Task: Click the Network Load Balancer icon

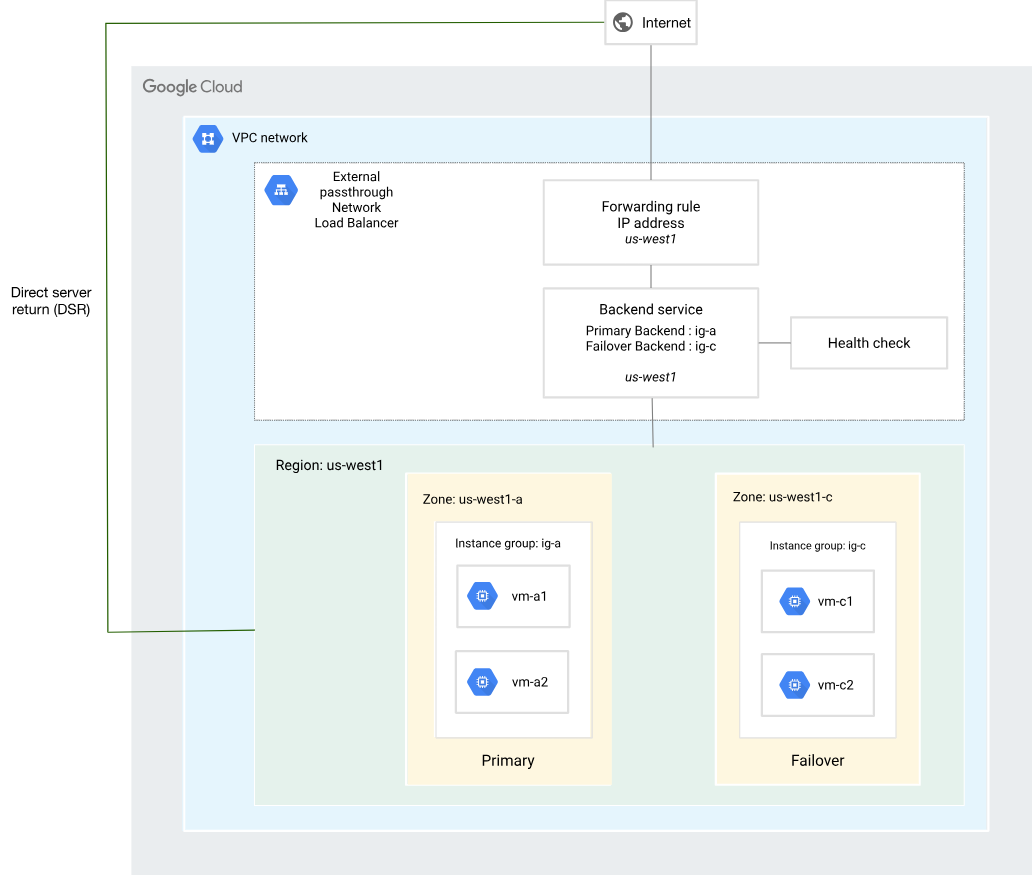Action: [x=281, y=190]
